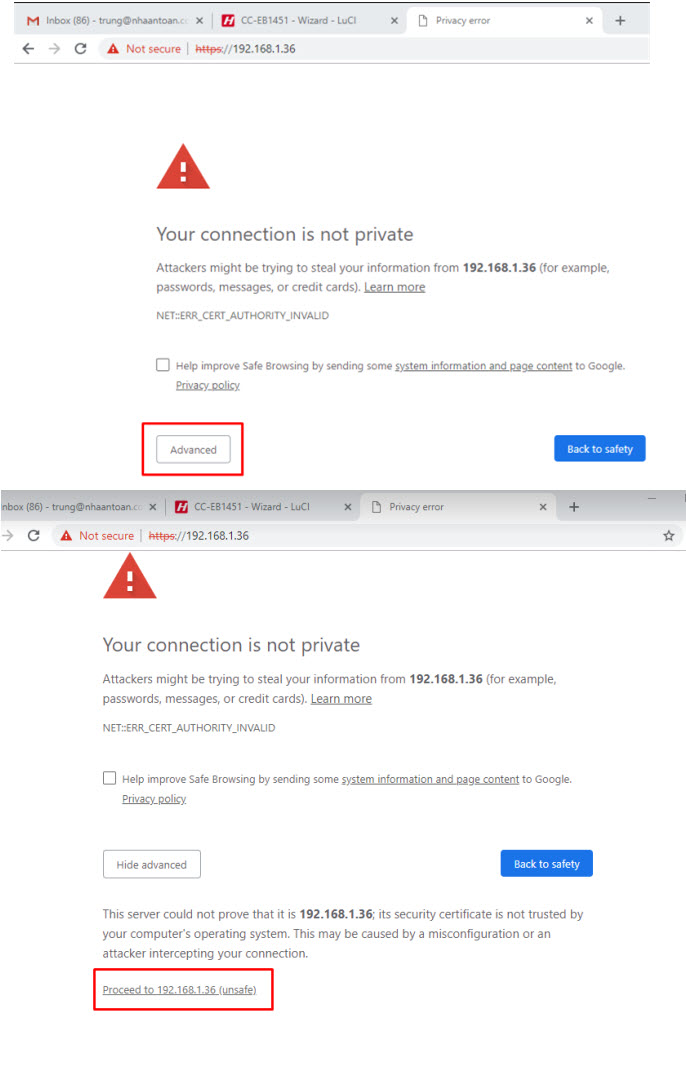Screen dimensions: 686x1085
Task: Expand details with the Advanced button
Action: tap(193, 450)
